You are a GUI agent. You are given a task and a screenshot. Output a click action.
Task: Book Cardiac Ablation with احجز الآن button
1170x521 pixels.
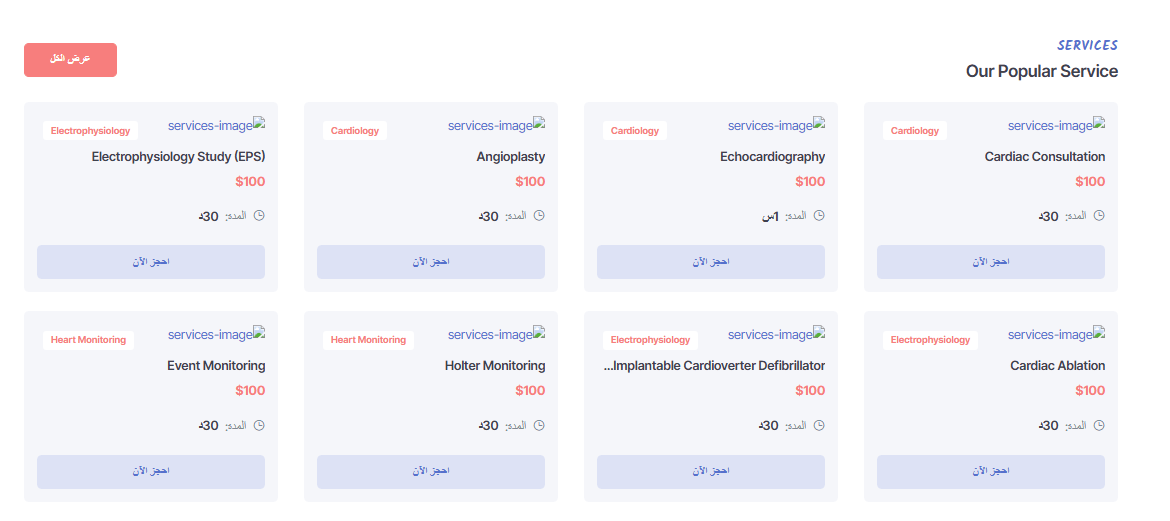pos(991,472)
